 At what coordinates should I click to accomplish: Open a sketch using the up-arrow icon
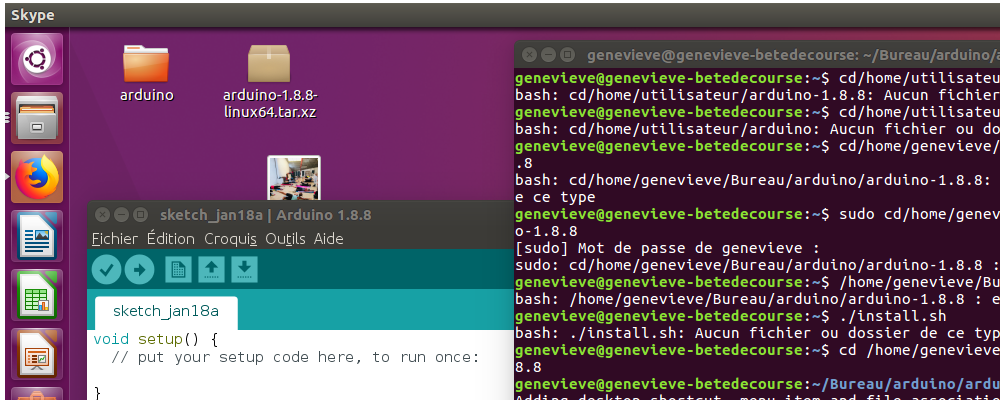(211, 269)
